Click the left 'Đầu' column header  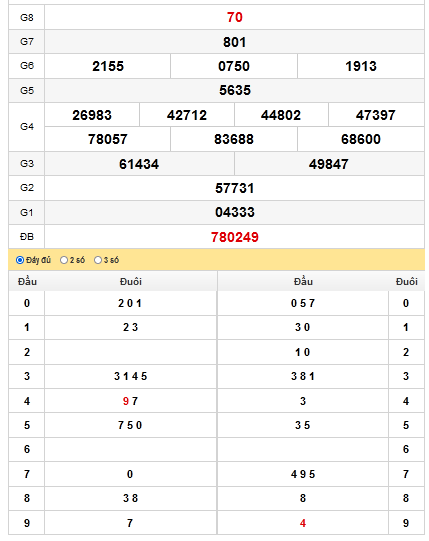(27, 282)
